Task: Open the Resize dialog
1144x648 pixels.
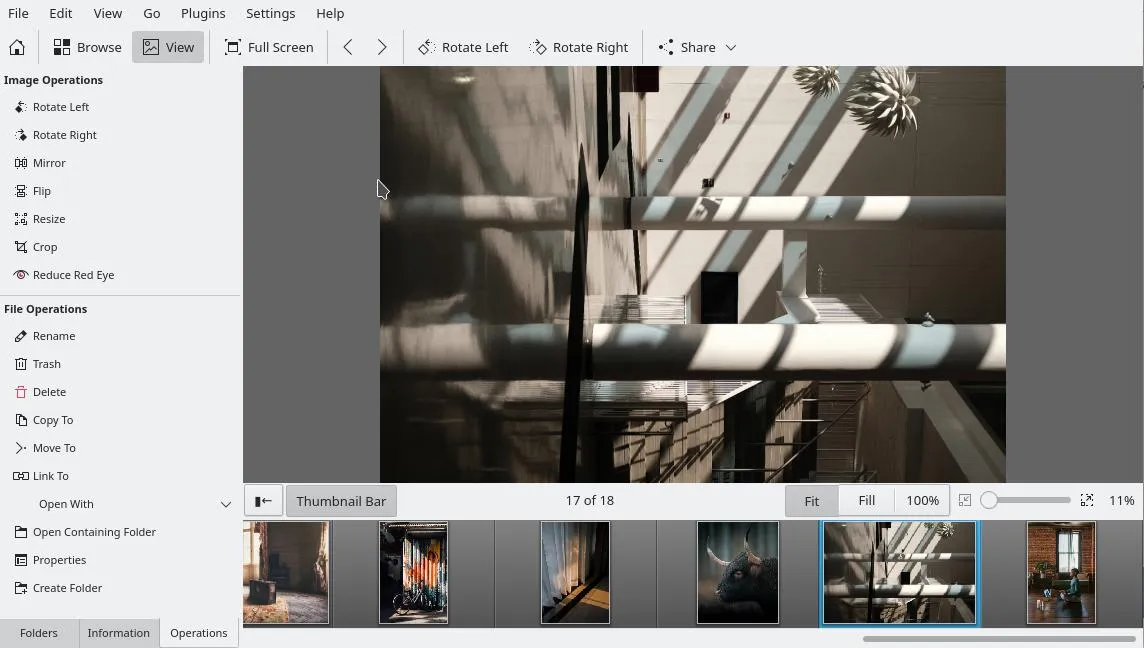Action: pos(48,219)
